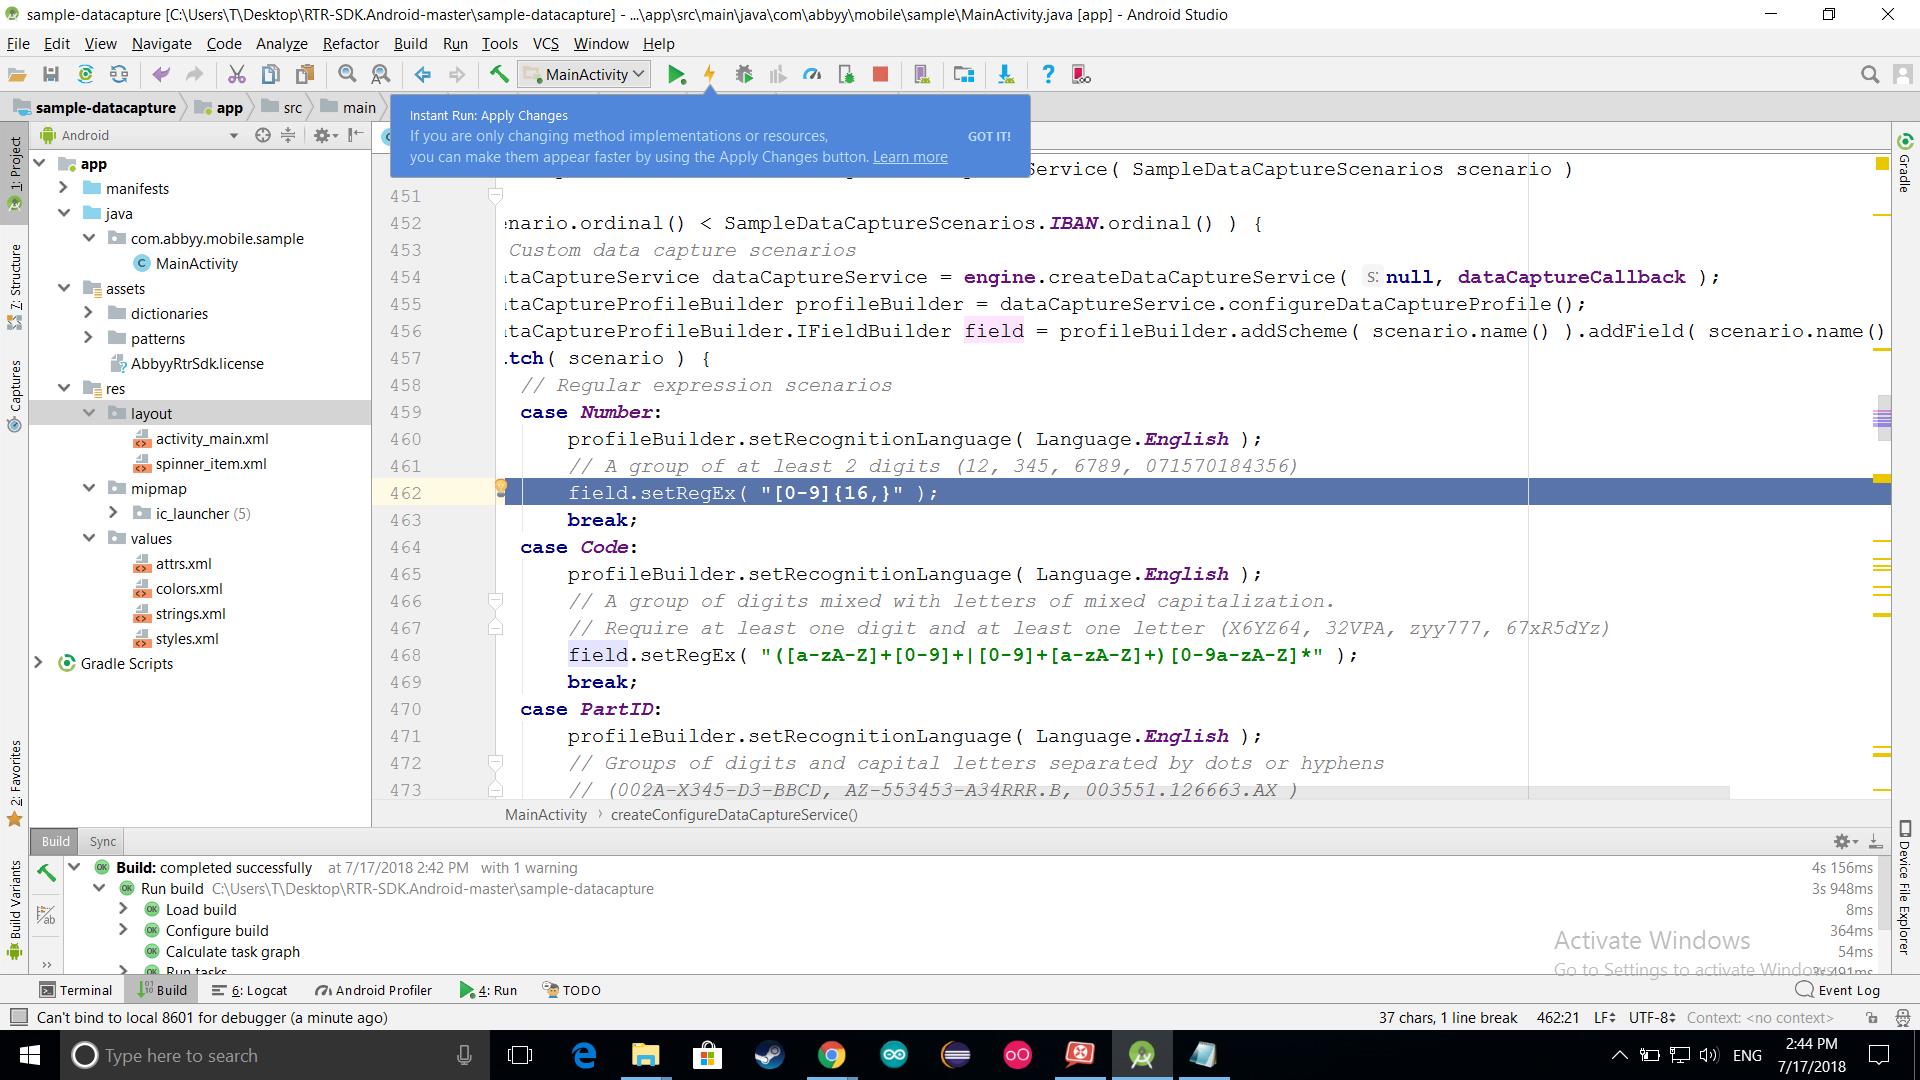Toggle the Favorites tool window tab

[14, 783]
